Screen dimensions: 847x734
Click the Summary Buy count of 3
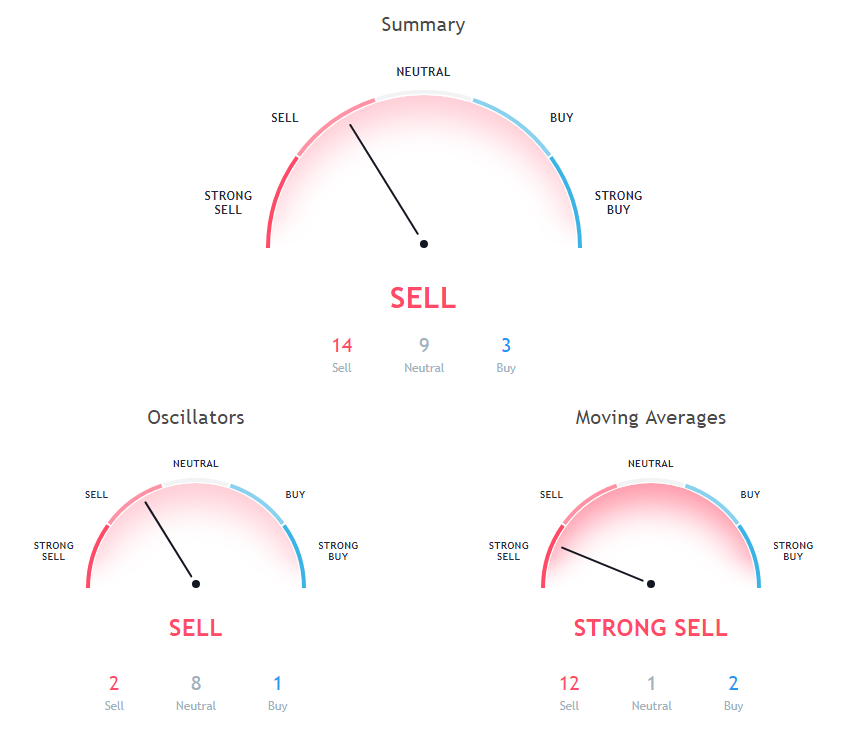pyautogui.click(x=506, y=346)
